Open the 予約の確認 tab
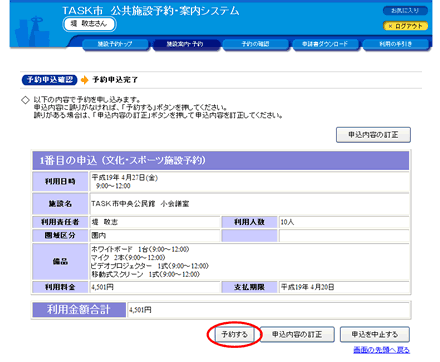 tap(255, 44)
